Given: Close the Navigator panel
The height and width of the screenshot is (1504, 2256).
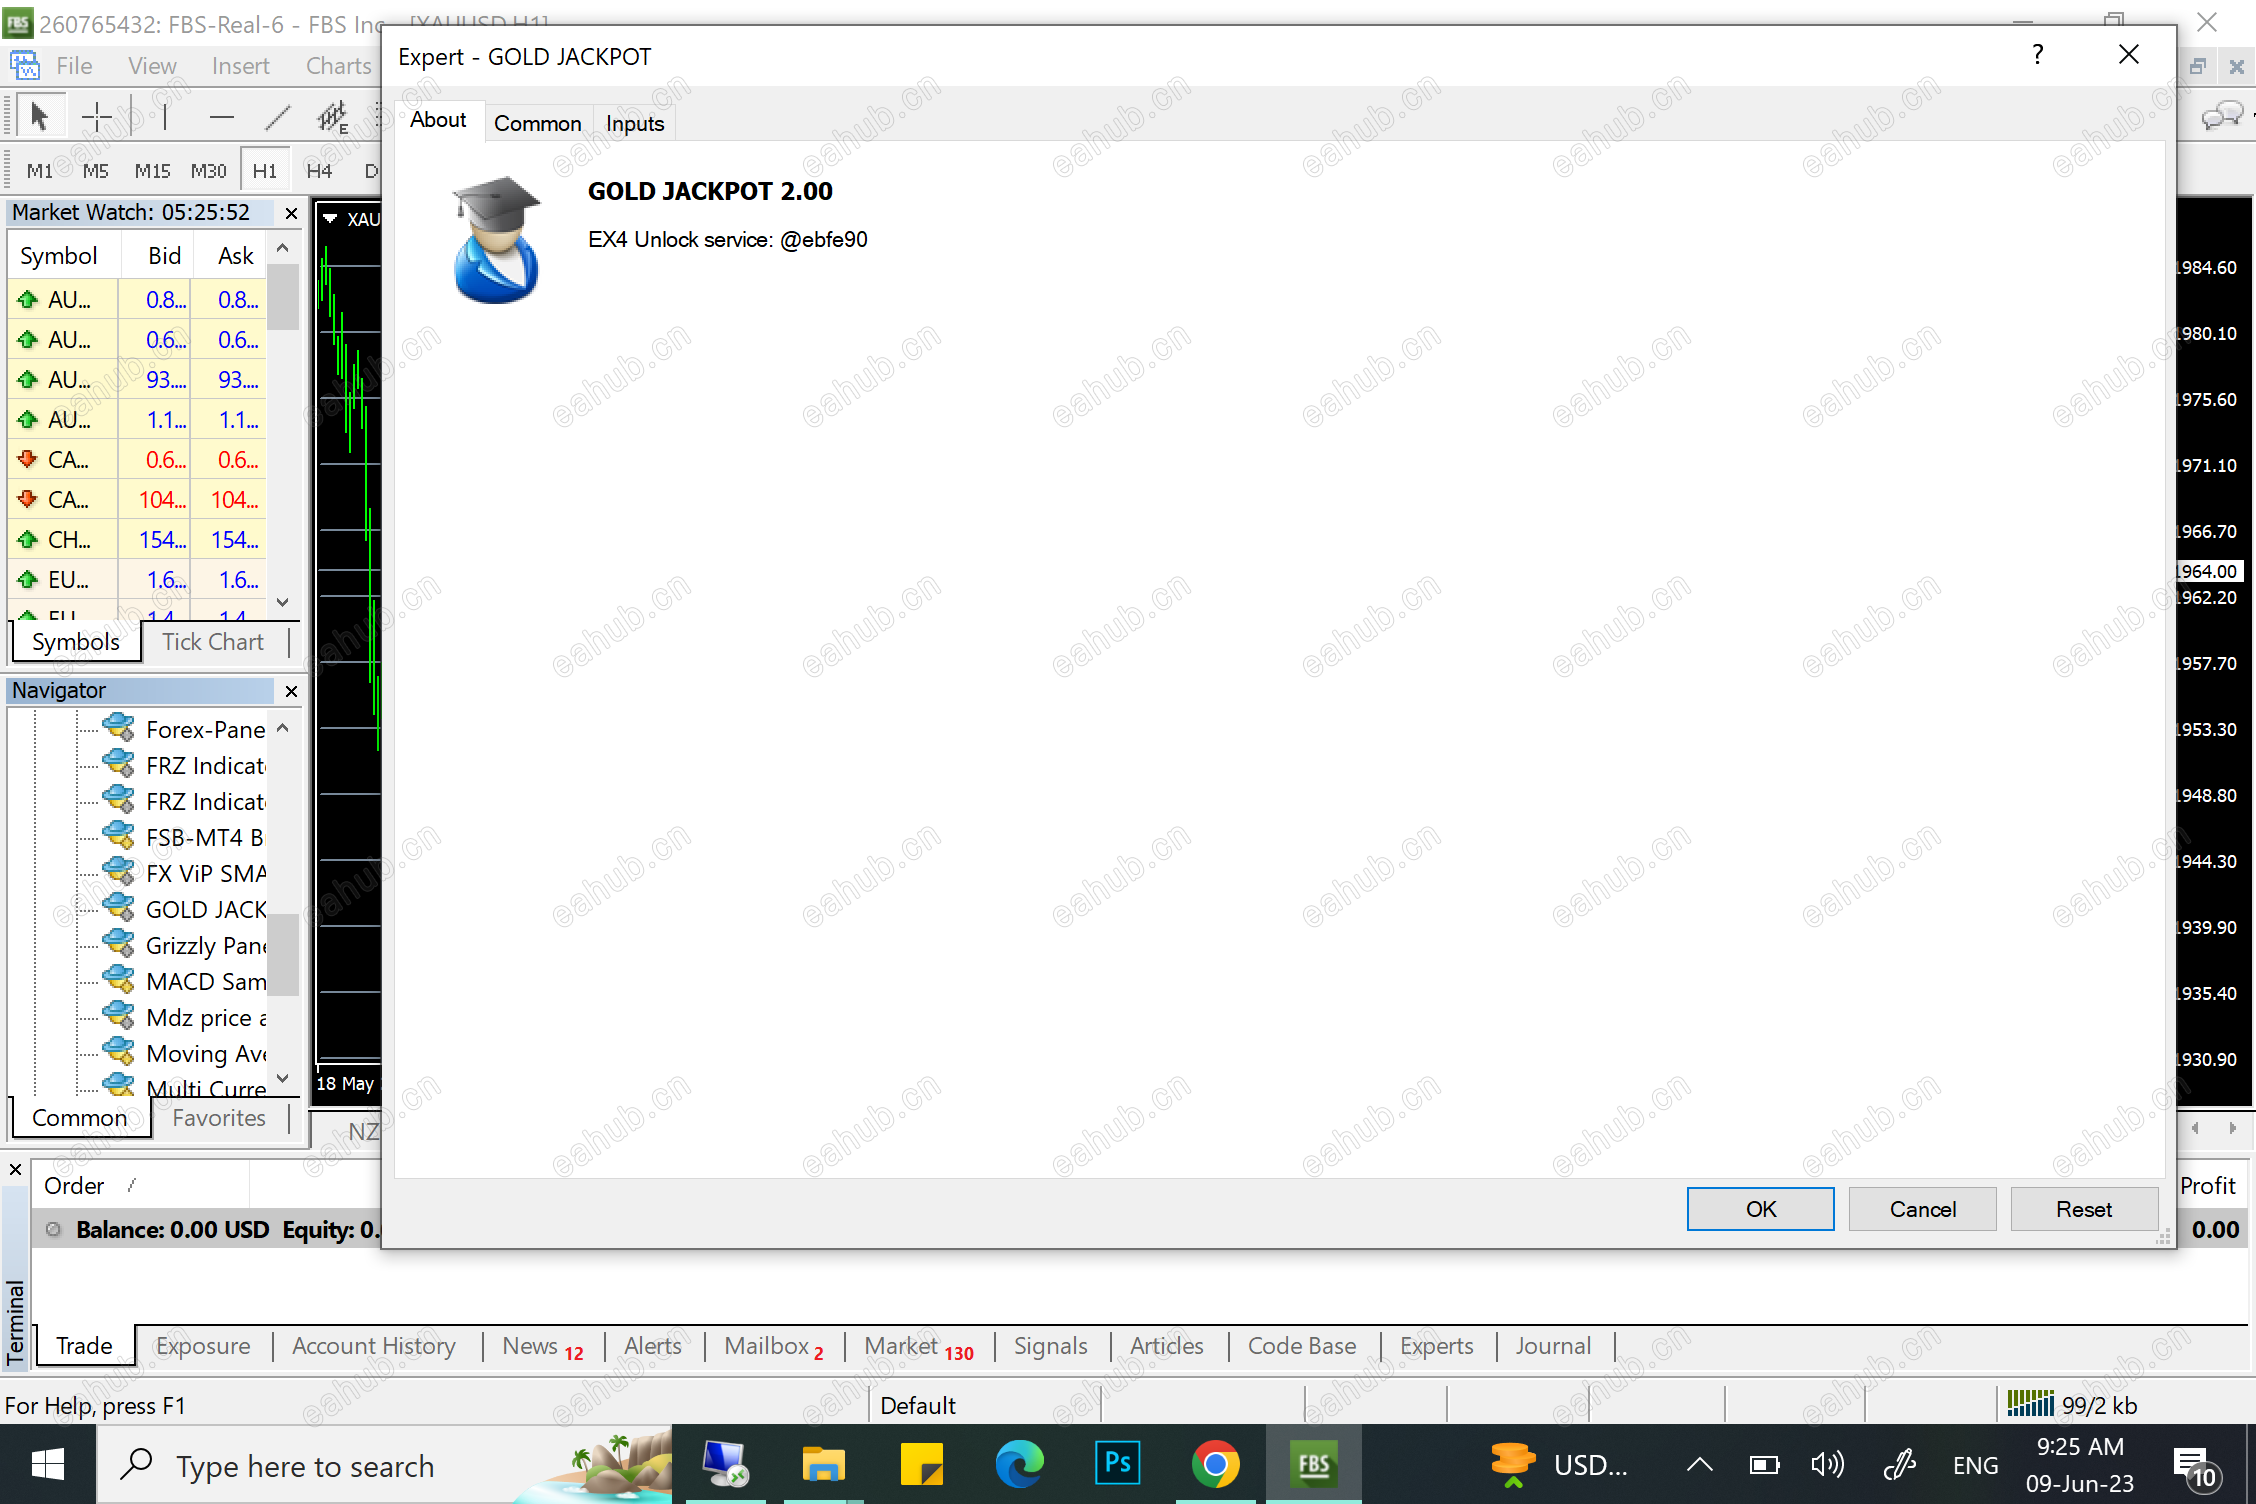Looking at the screenshot, I should pos(291,691).
